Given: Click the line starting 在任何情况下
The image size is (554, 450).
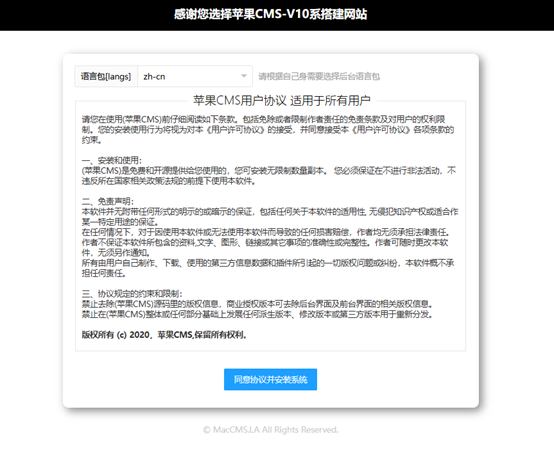Looking at the screenshot, I should click(x=266, y=232).
